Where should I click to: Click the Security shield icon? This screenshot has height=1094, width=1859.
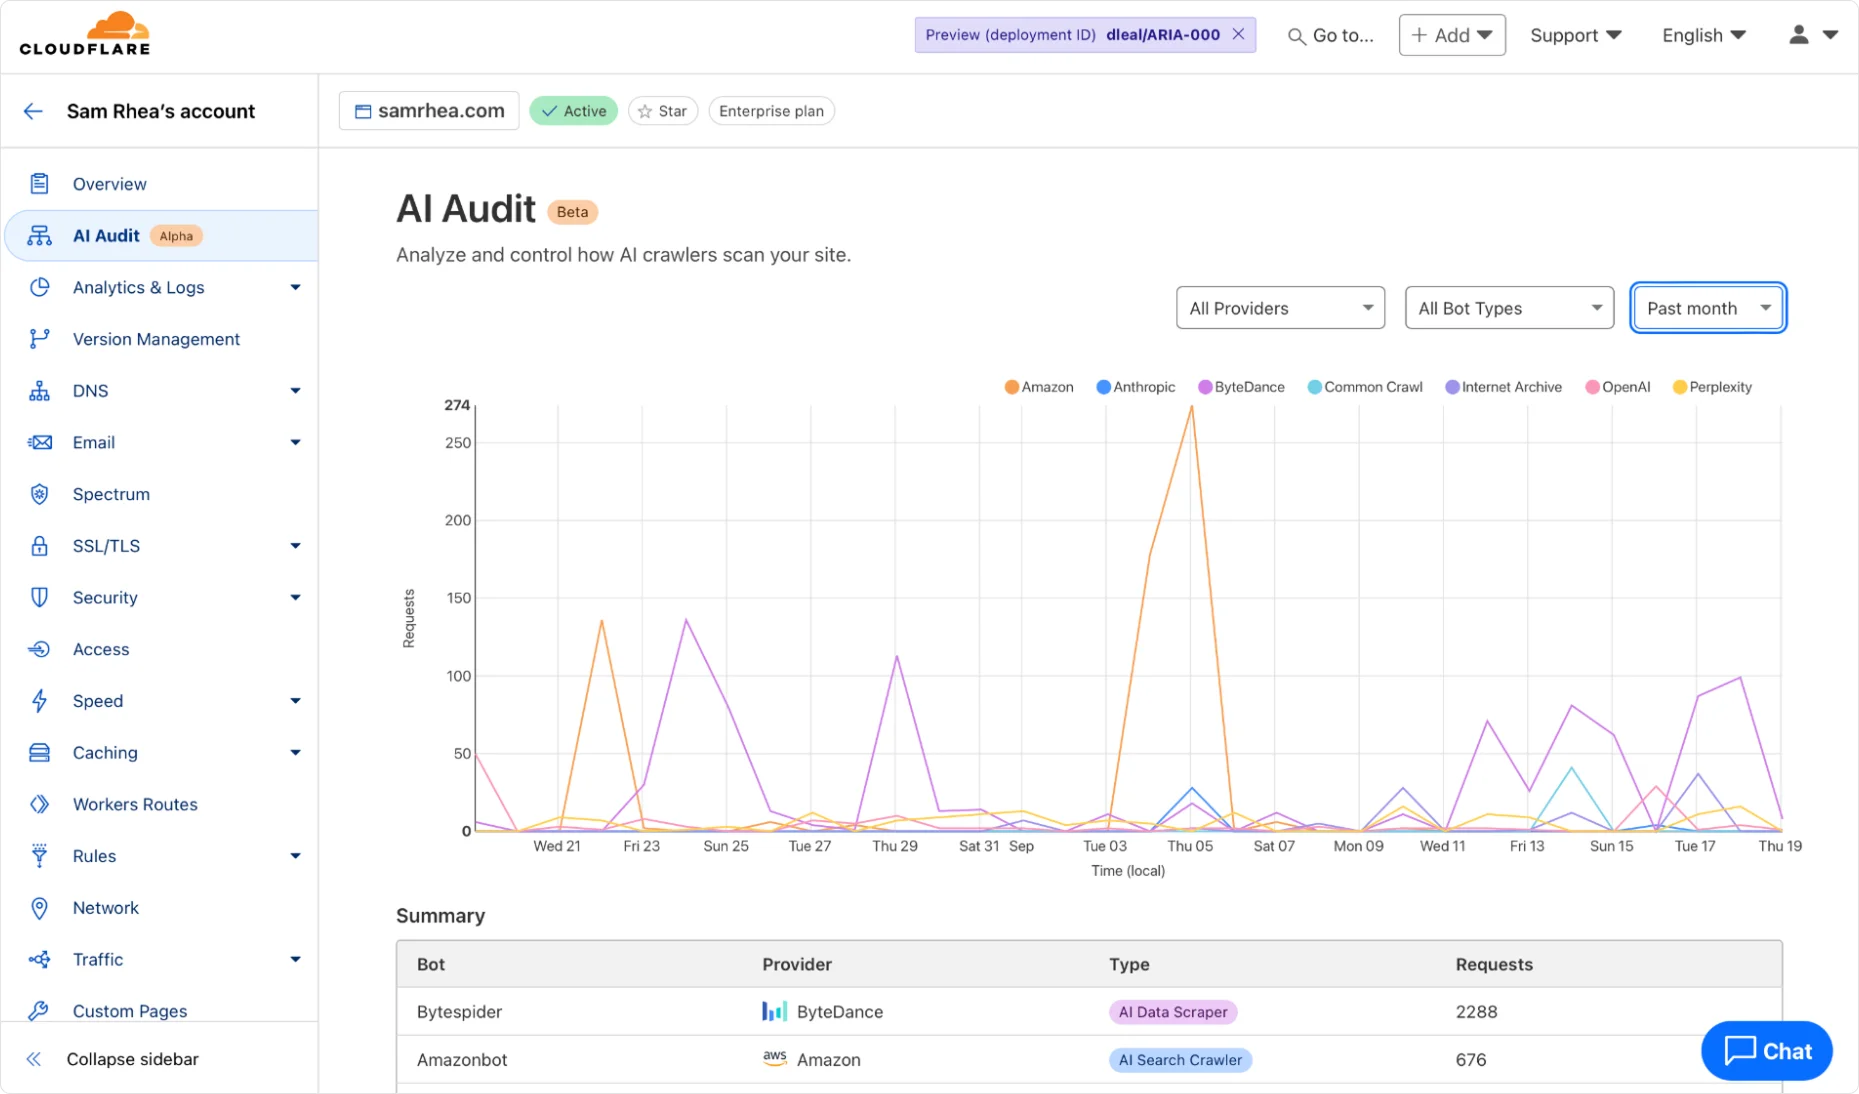click(x=39, y=597)
